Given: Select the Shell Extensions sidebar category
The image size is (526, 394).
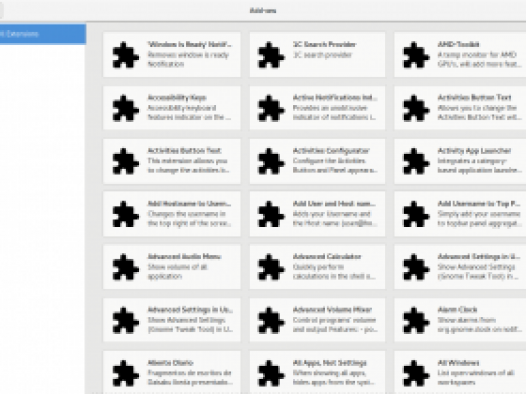Looking at the screenshot, I should tap(43, 34).
